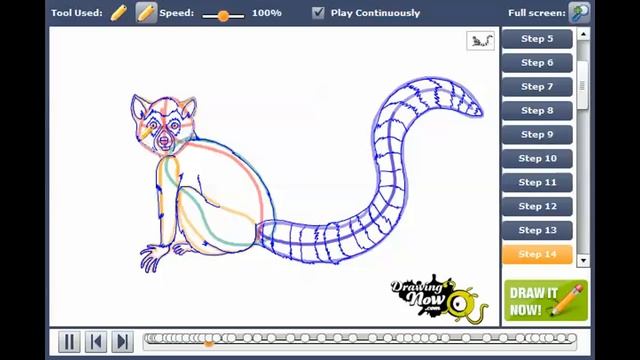The height and width of the screenshot is (360, 640).
Task: Click the lemur preview thumbnail
Action: [x=480, y=41]
